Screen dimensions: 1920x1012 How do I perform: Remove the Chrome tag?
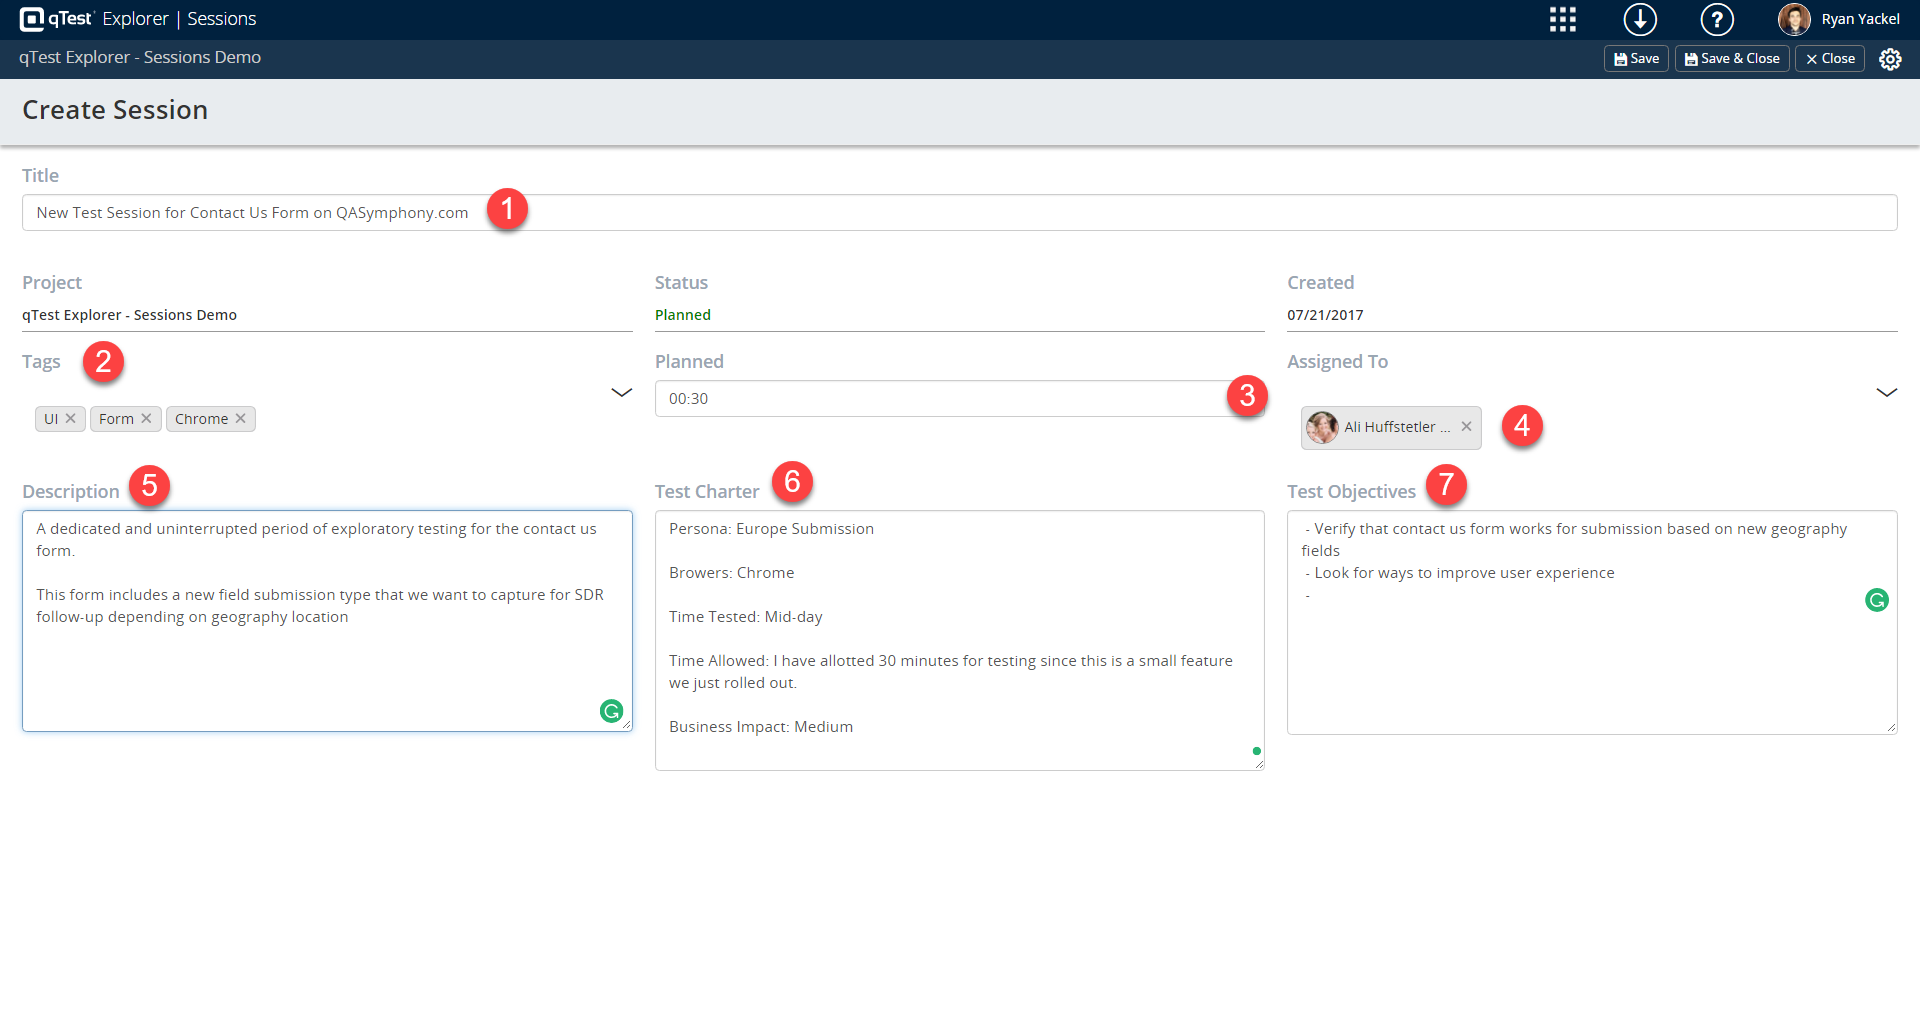(241, 419)
